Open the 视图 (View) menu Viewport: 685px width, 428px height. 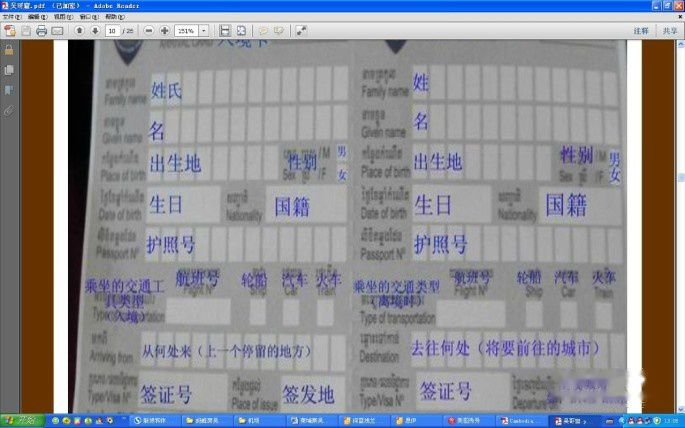62,17
